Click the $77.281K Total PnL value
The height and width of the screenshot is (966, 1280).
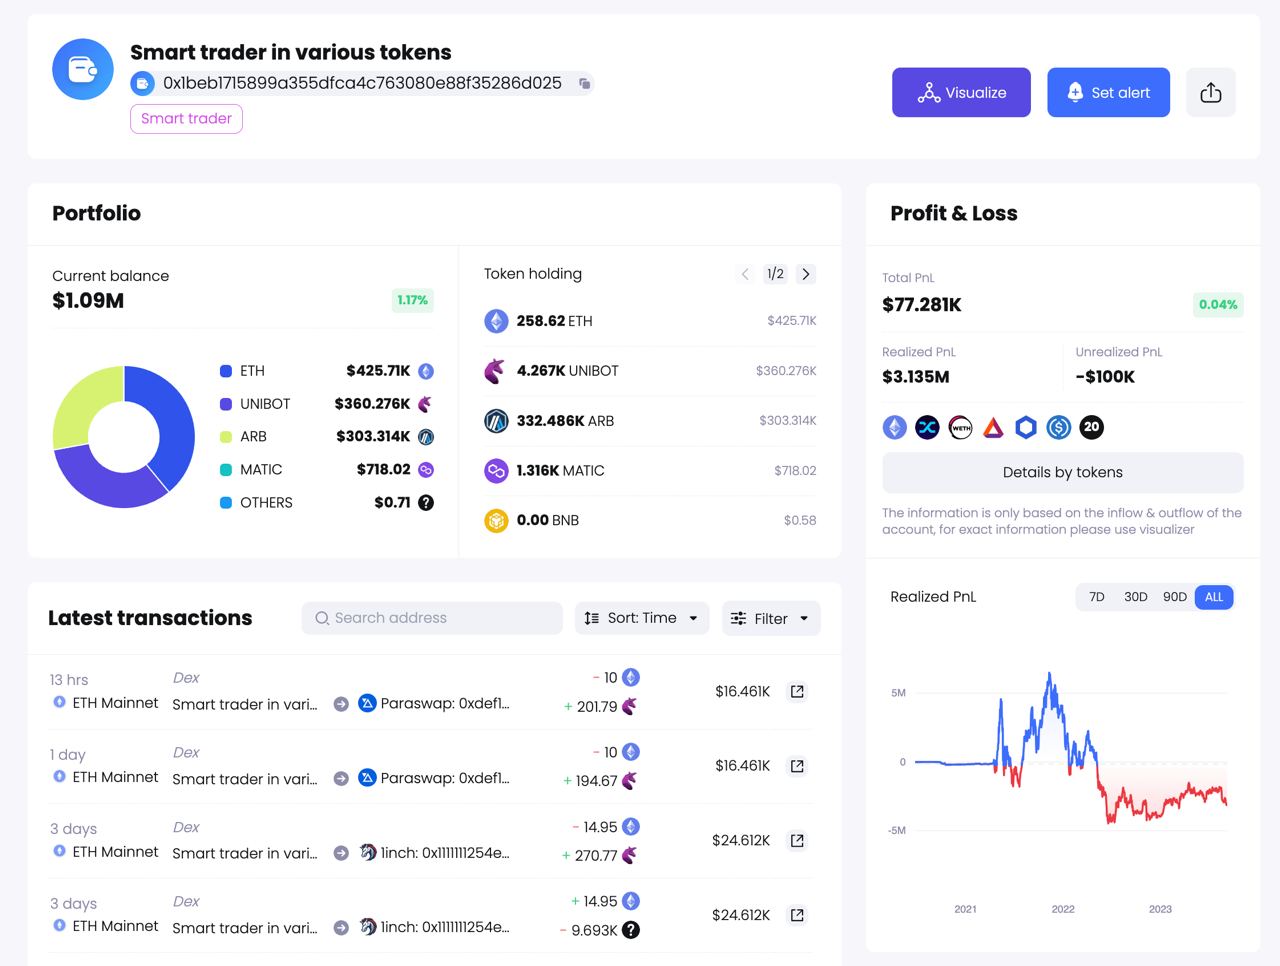tap(922, 305)
